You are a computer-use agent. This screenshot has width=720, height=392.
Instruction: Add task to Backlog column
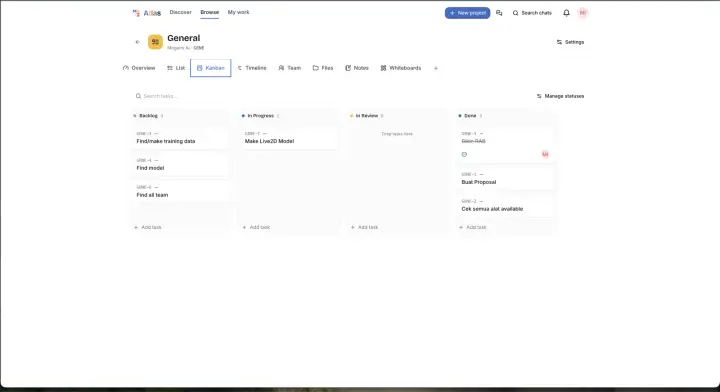pyautogui.click(x=148, y=227)
